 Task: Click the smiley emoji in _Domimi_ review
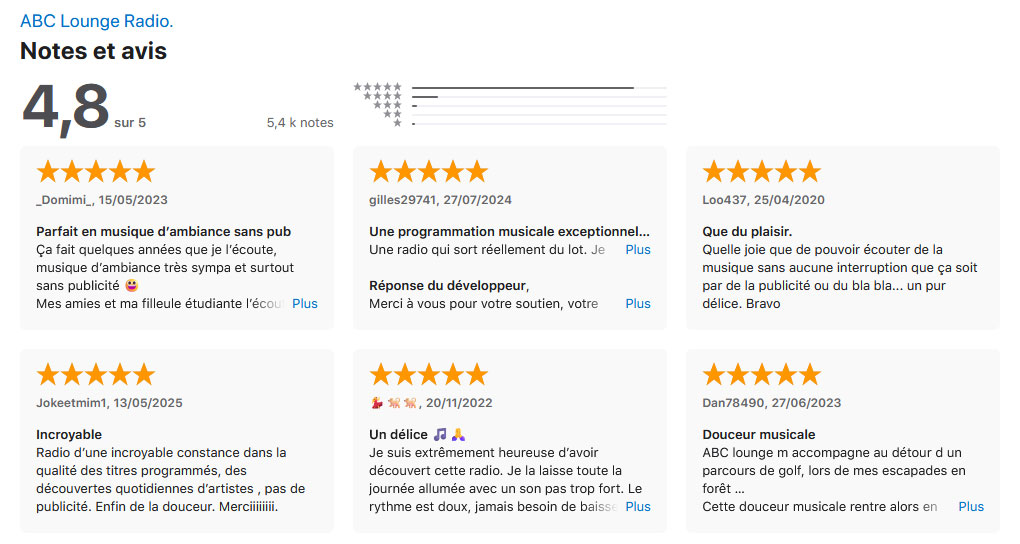[132, 285]
